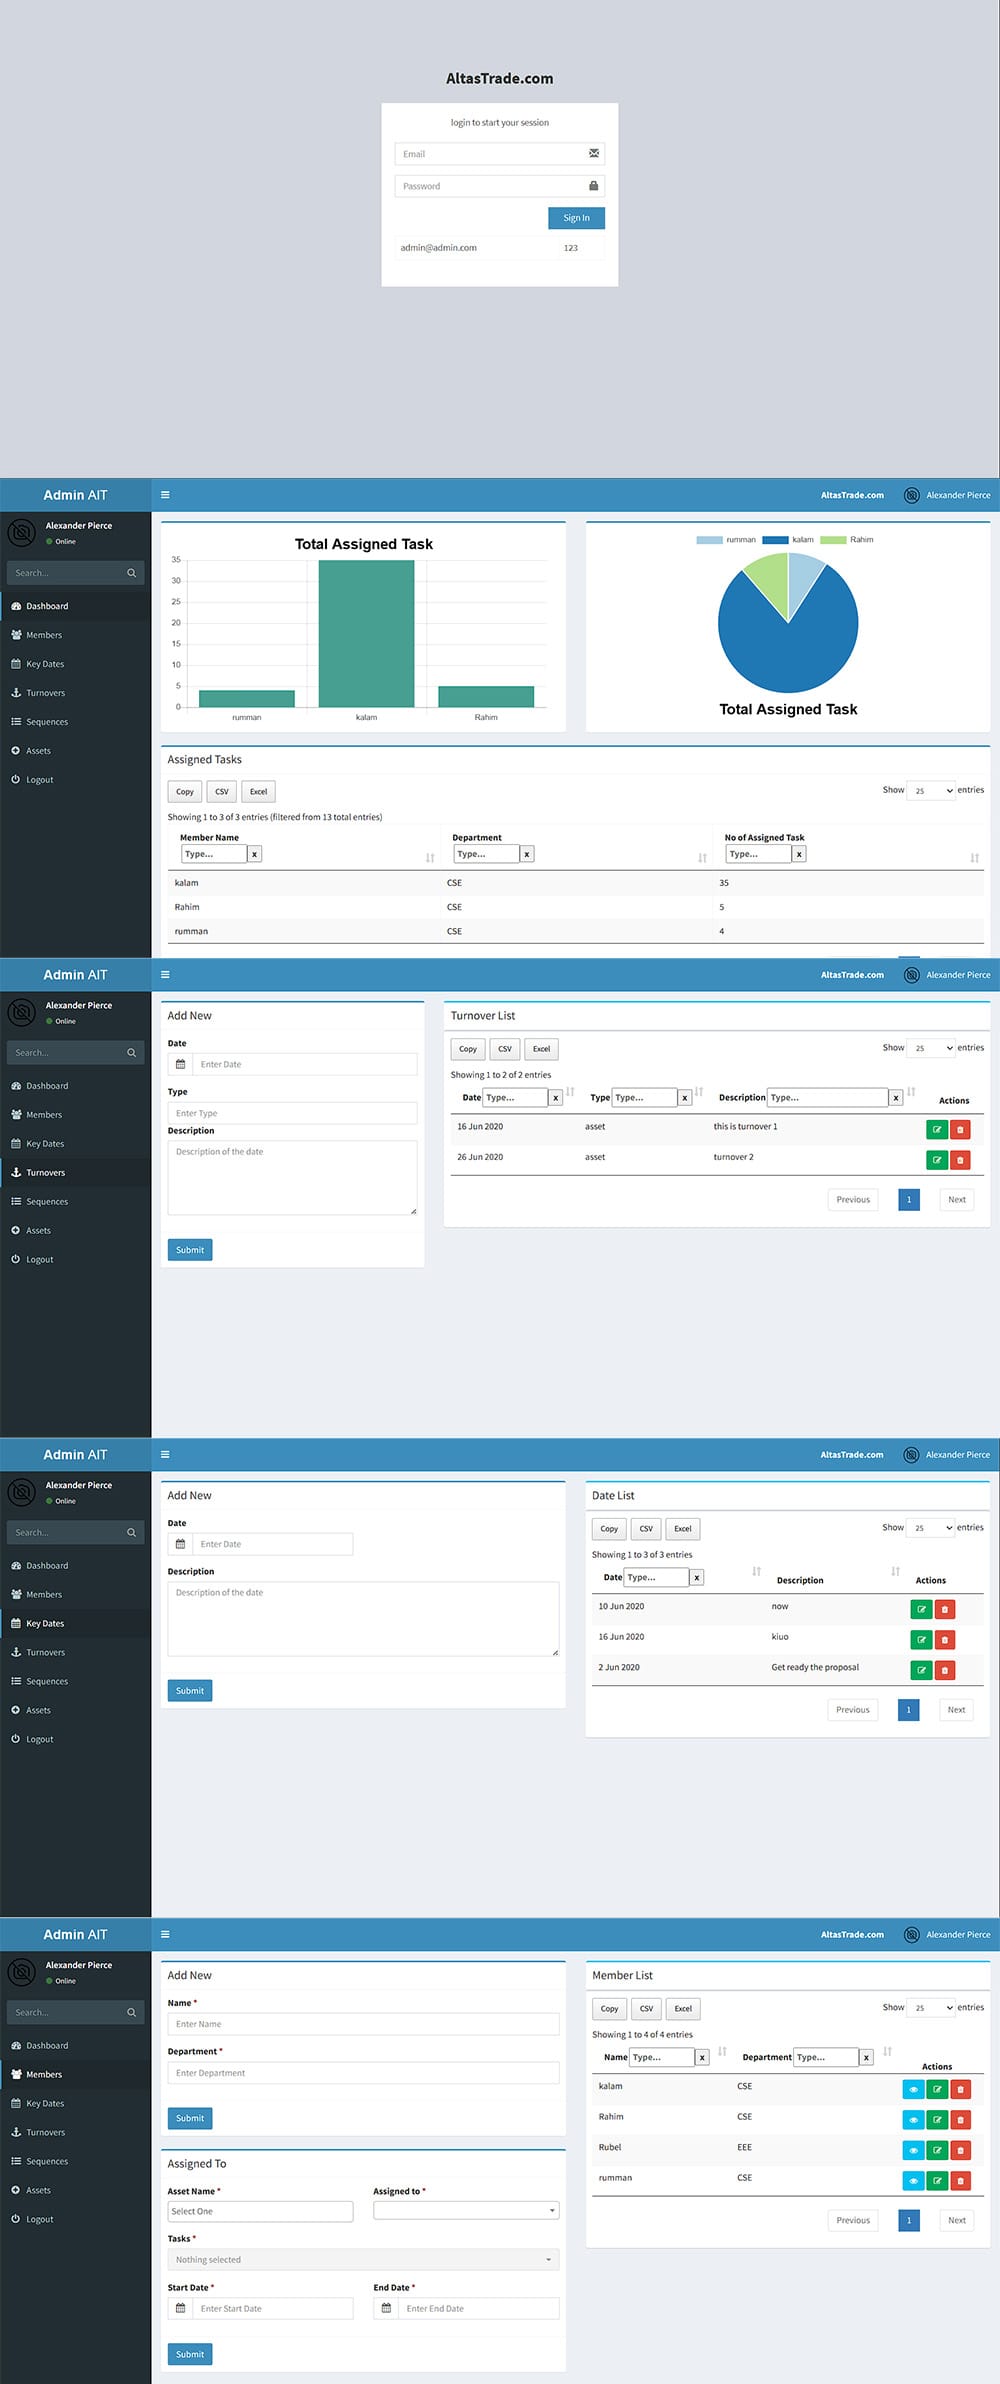Open Sequences in the Dashboard screen sidebar

(47, 722)
